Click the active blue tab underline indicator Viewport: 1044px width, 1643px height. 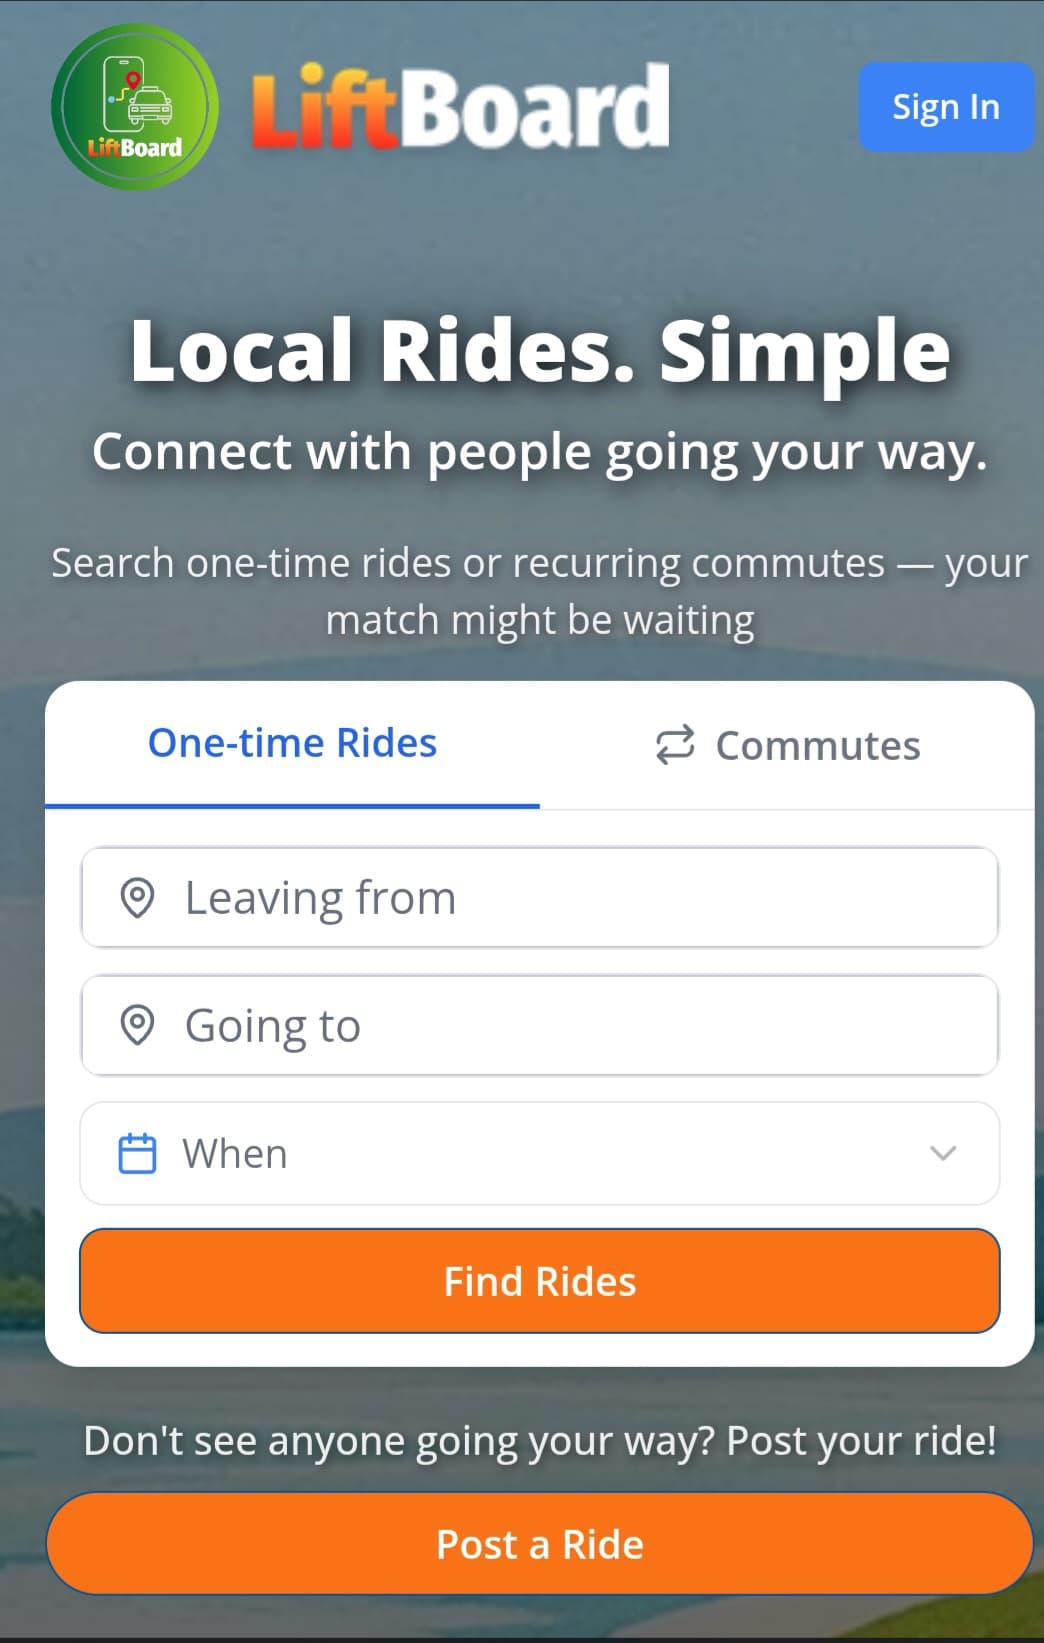click(292, 803)
